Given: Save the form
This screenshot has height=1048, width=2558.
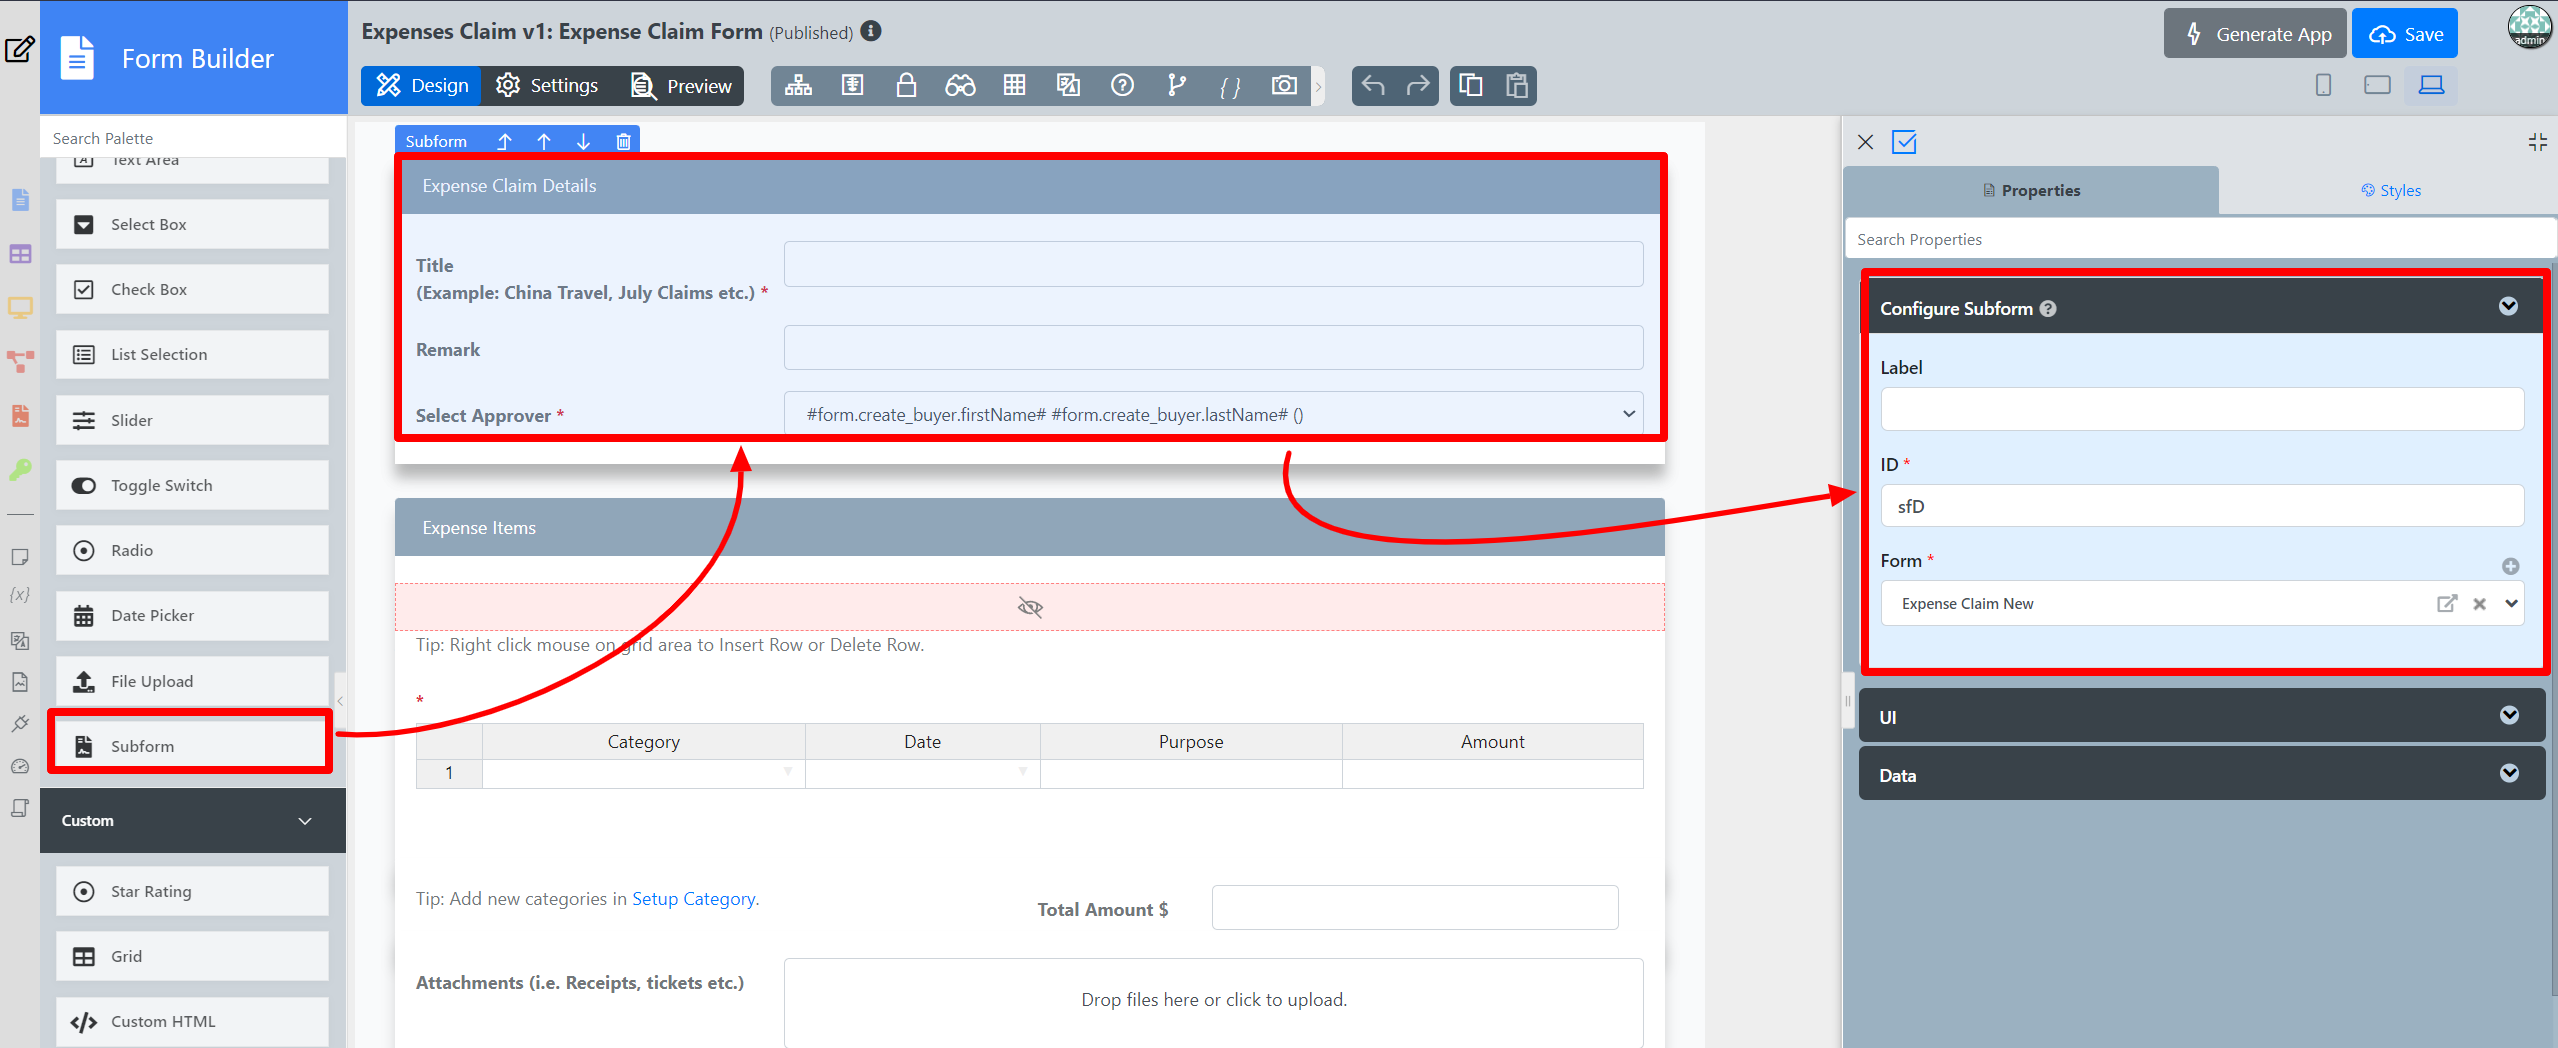Looking at the screenshot, I should [x=2404, y=34].
